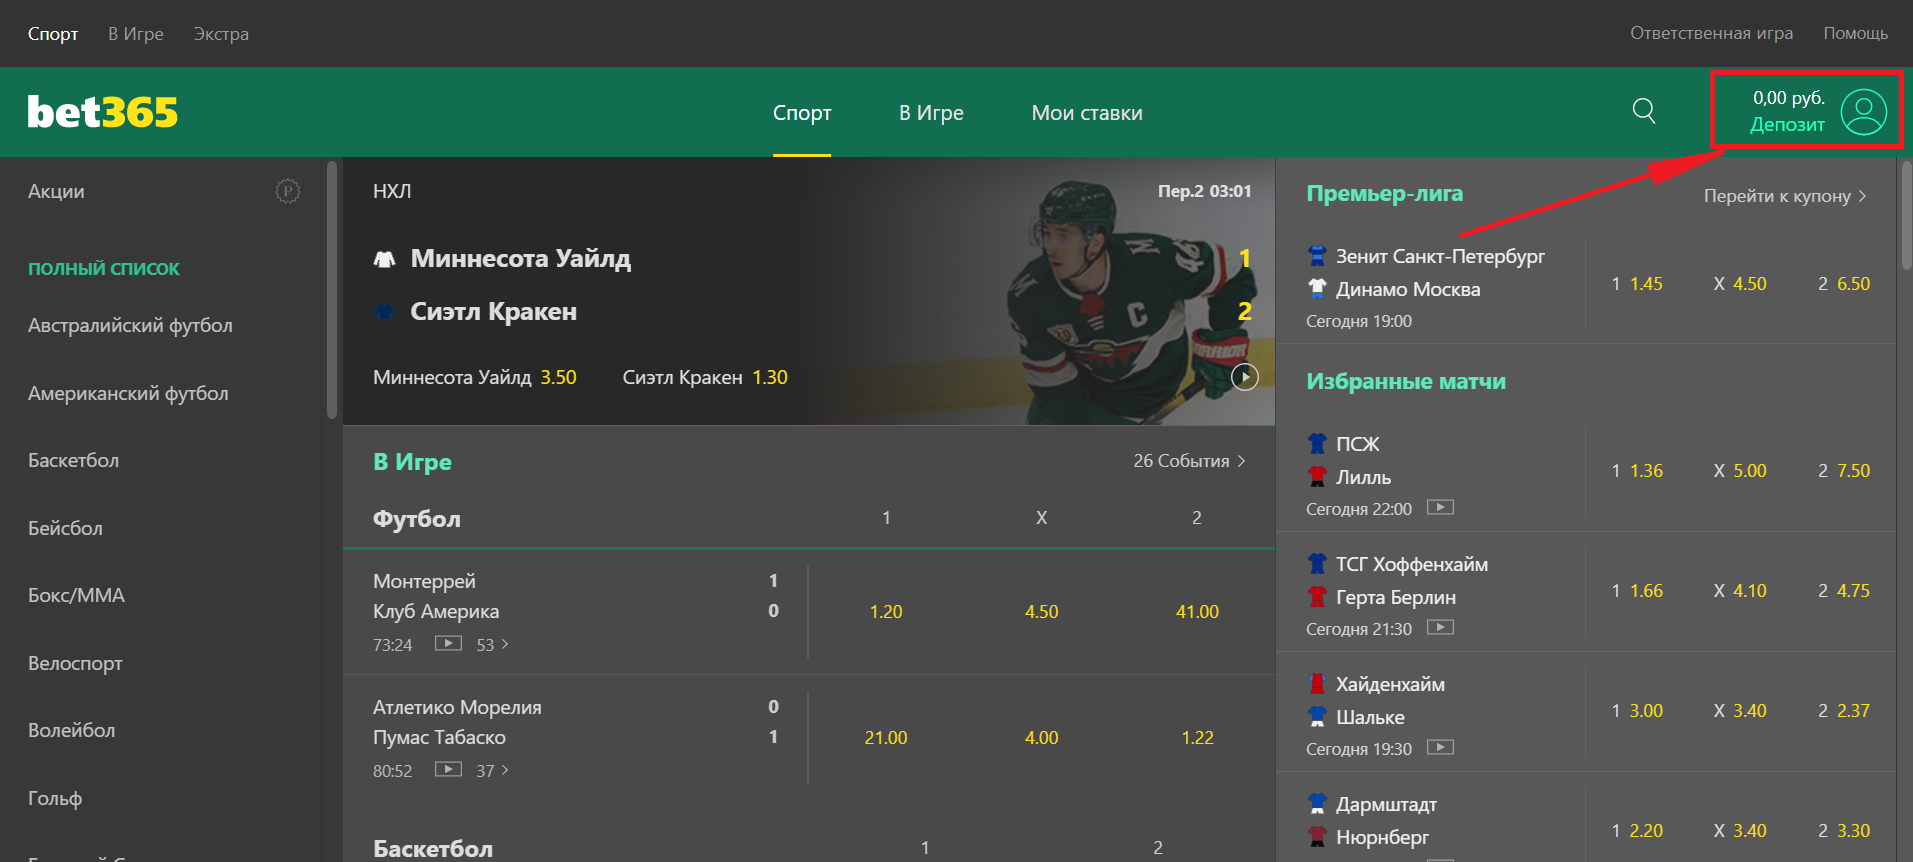Click the stream icon for Хайденхайм – Шальке
The height and width of the screenshot is (862, 1913).
(x=1440, y=747)
